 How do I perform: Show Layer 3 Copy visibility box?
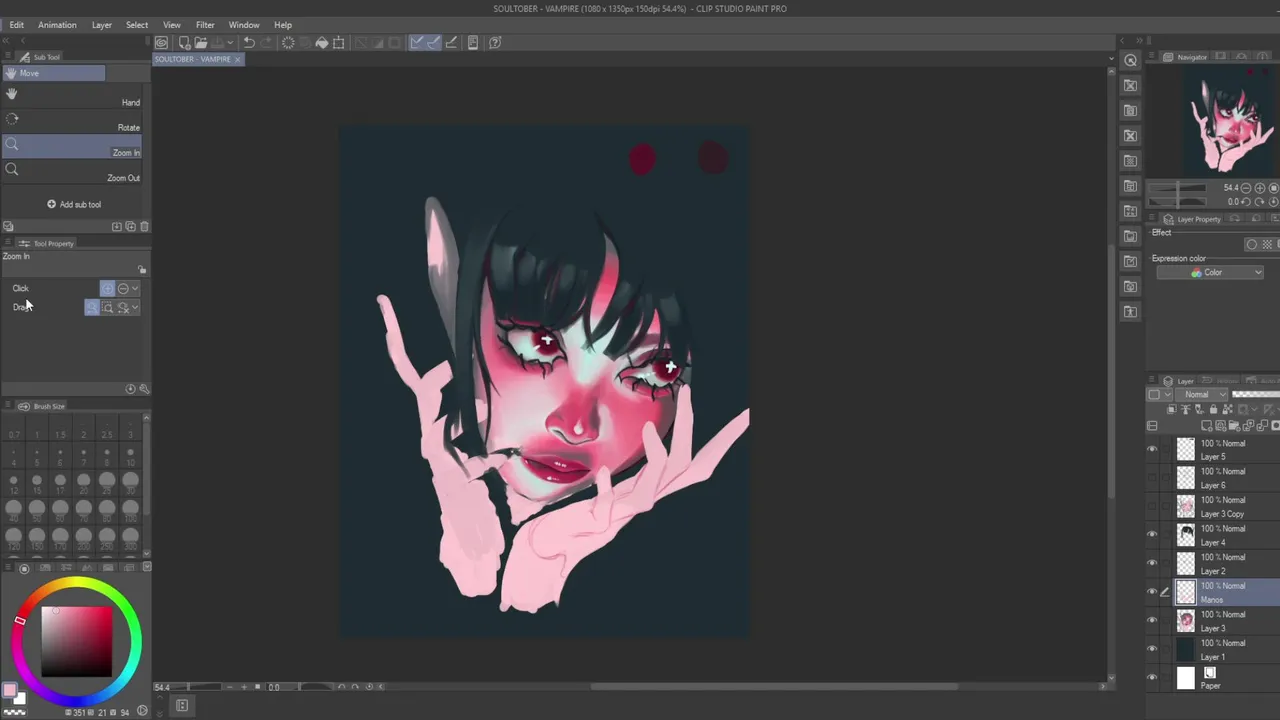[x=1152, y=506]
